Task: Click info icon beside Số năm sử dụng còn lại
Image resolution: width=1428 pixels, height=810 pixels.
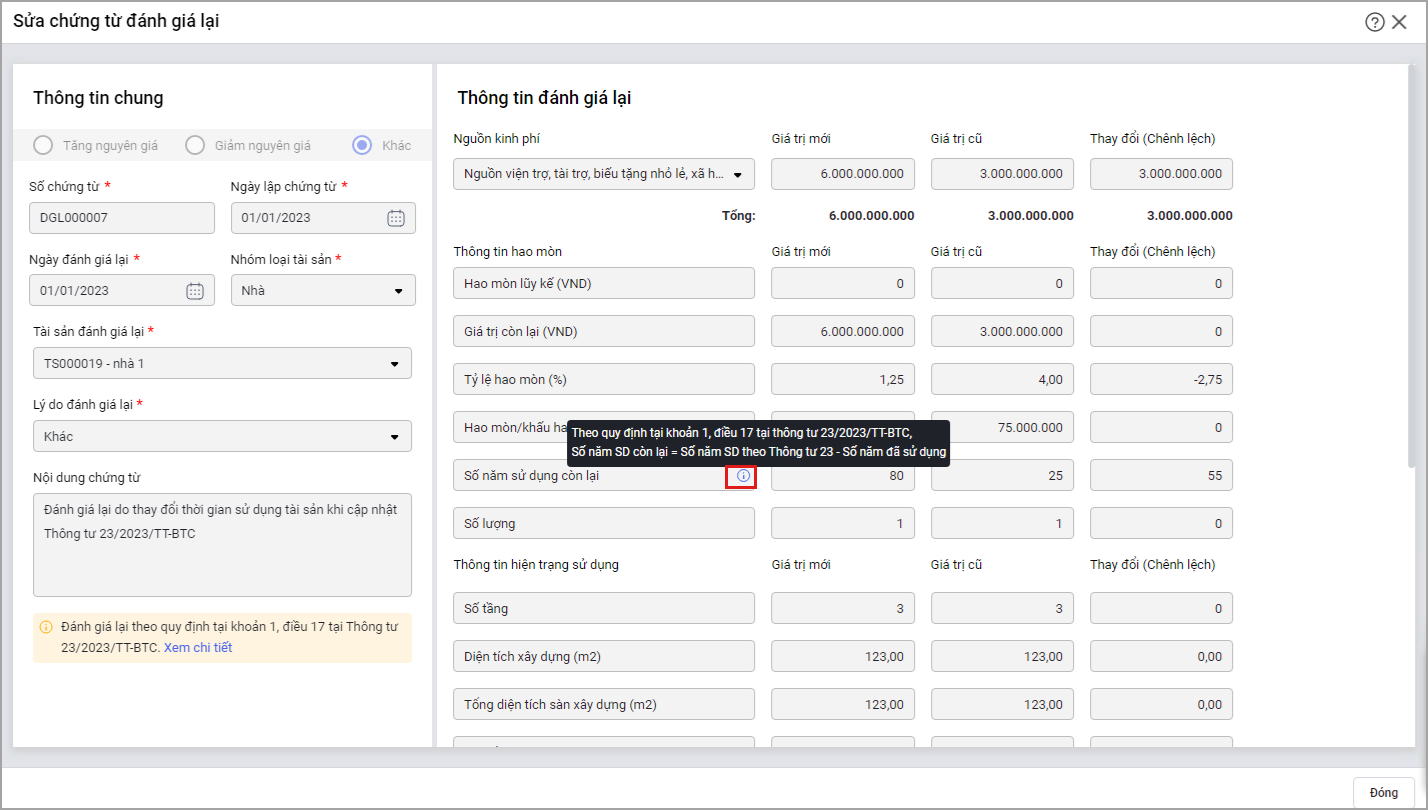Action: 742,476
